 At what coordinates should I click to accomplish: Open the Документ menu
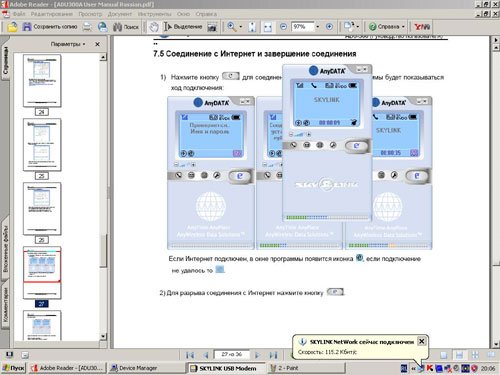point(120,14)
